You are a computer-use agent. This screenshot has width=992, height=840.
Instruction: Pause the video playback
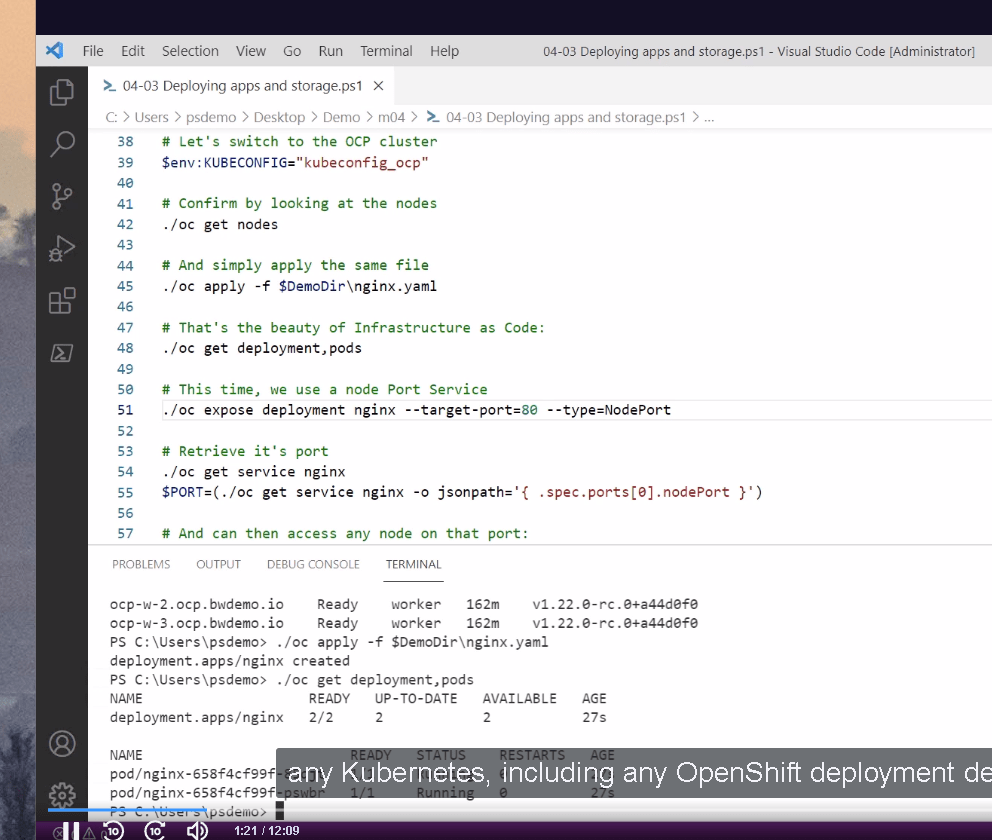(x=71, y=831)
